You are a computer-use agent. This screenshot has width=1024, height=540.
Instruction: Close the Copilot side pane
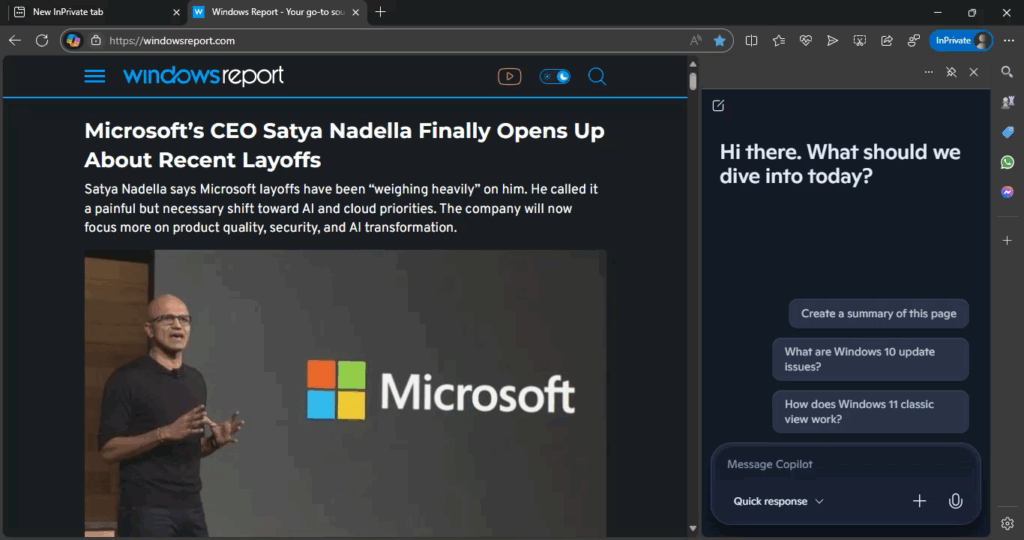click(974, 72)
